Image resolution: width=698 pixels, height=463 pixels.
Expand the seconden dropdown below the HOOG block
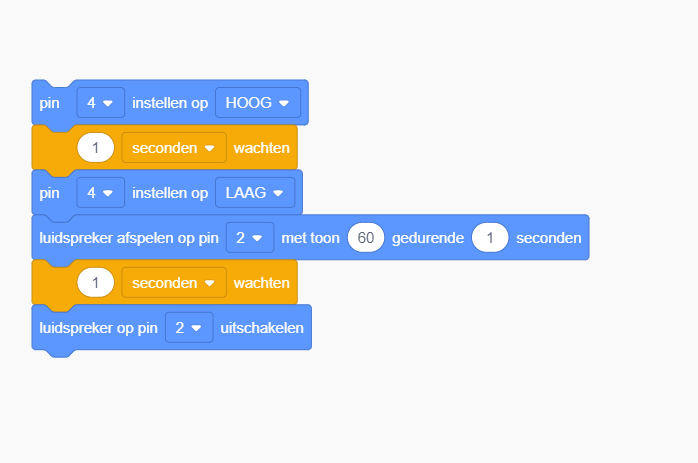(x=174, y=147)
